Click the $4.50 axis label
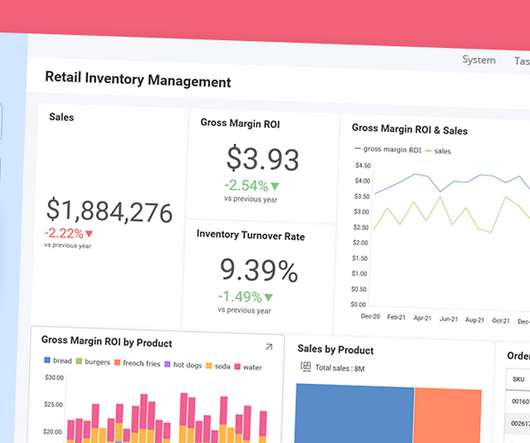The width and height of the screenshot is (530, 443). pos(363,165)
